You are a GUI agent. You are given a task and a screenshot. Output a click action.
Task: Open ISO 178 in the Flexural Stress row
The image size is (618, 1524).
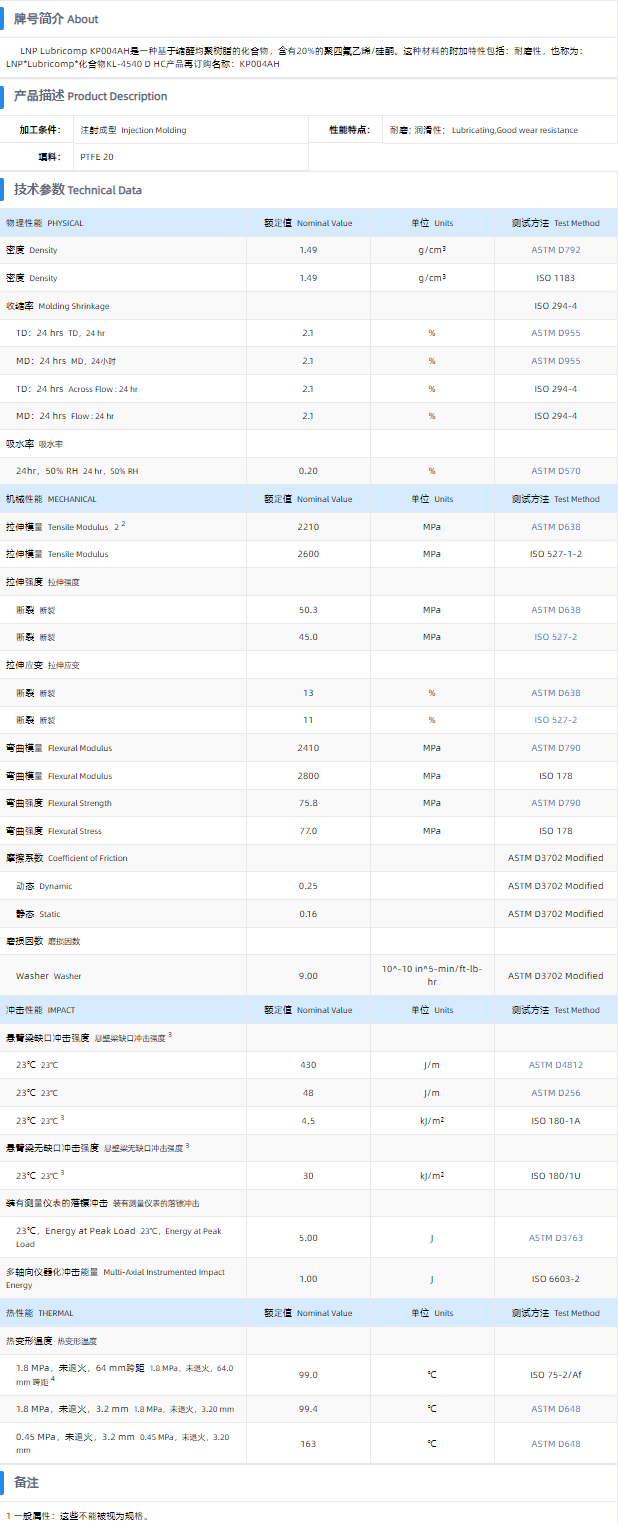pyautogui.click(x=556, y=831)
